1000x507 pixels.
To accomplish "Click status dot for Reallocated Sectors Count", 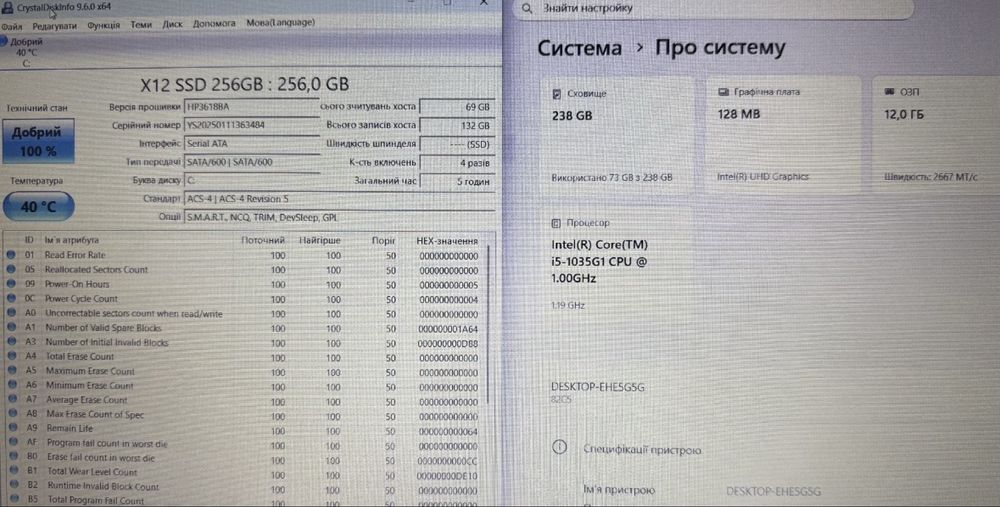I will click(11, 269).
